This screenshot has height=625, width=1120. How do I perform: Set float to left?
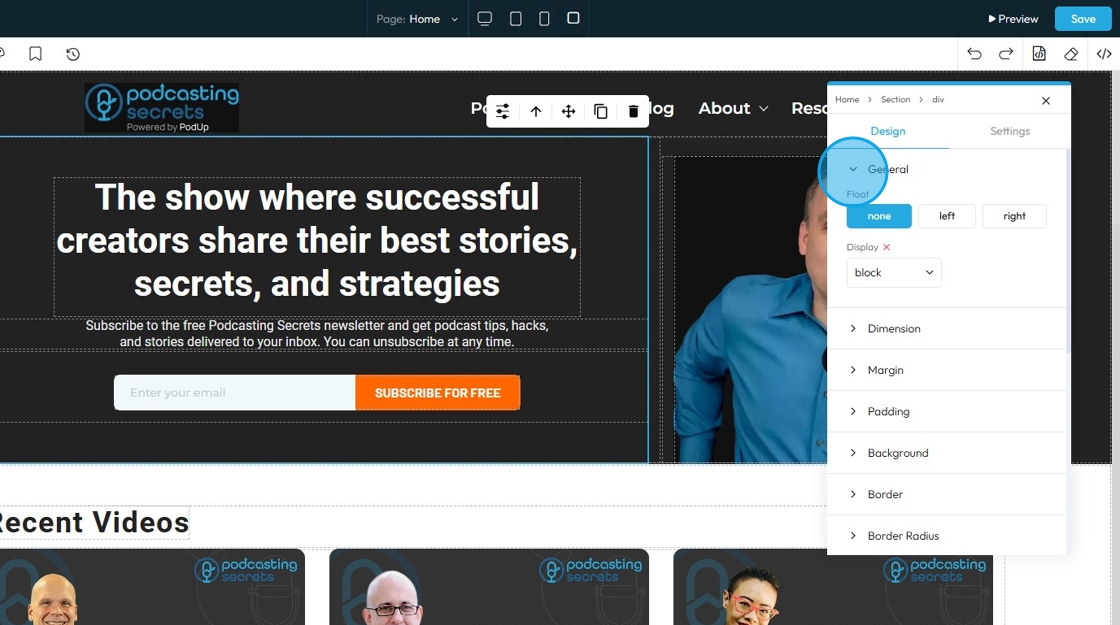[946, 216]
